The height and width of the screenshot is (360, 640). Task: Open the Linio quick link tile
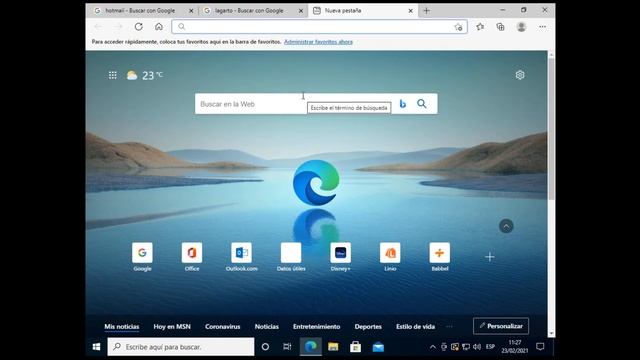click(390, 257)
